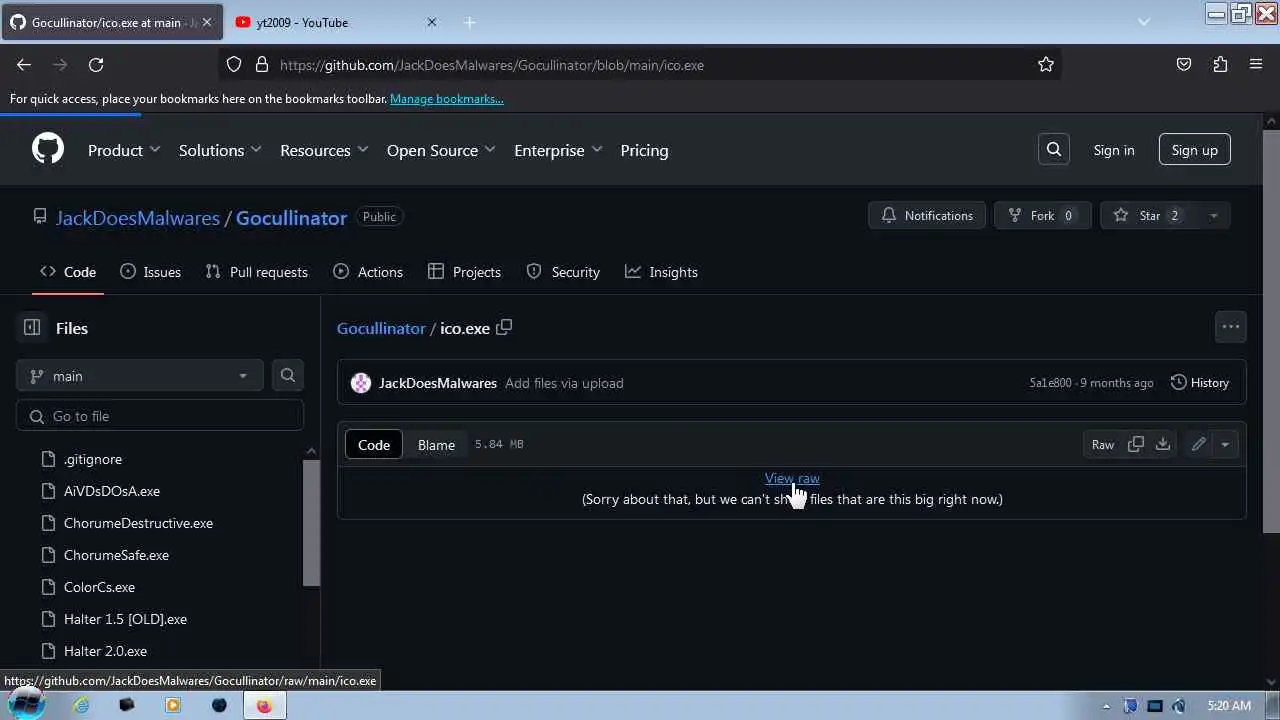Image resolution: width=1280 pixels, height=720 pixels.
Task: Open the Insights tab
Action: (x=661, y=272)
